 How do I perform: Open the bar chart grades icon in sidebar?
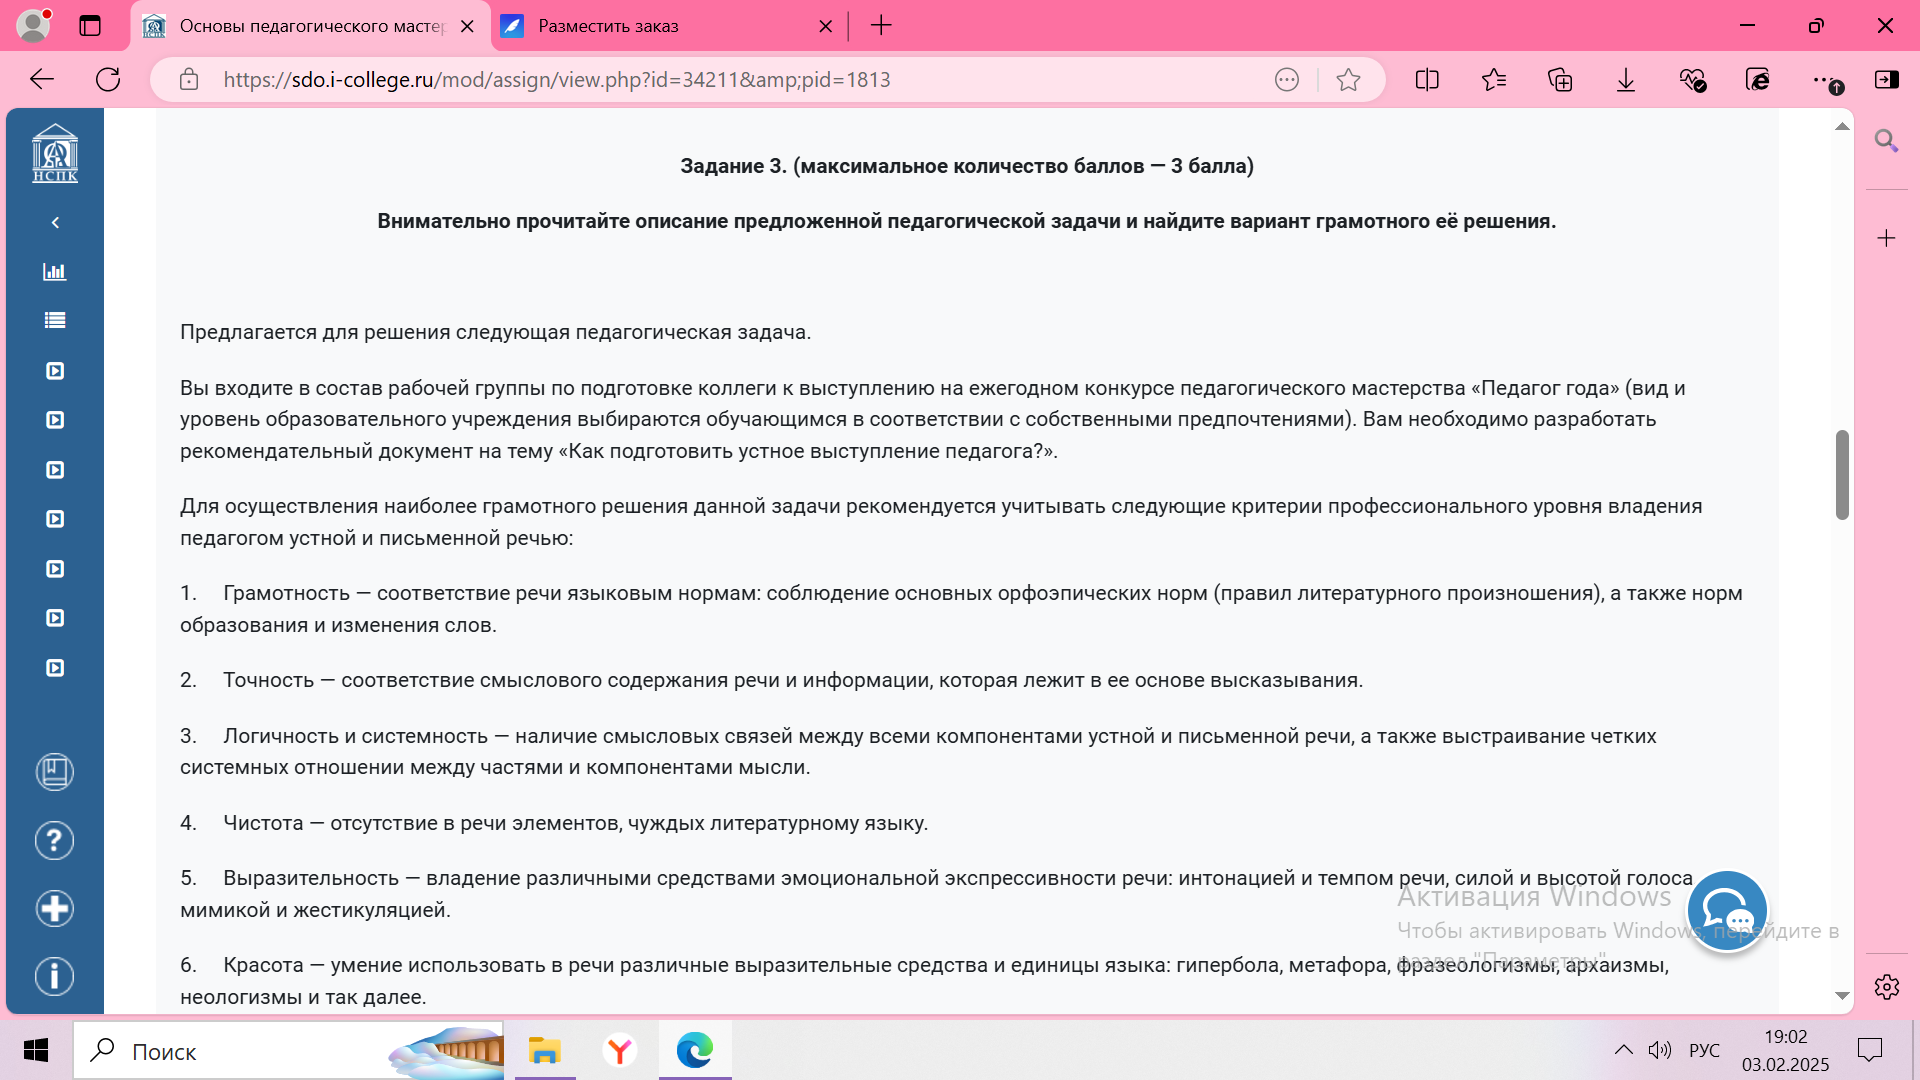tap(55, 271)
